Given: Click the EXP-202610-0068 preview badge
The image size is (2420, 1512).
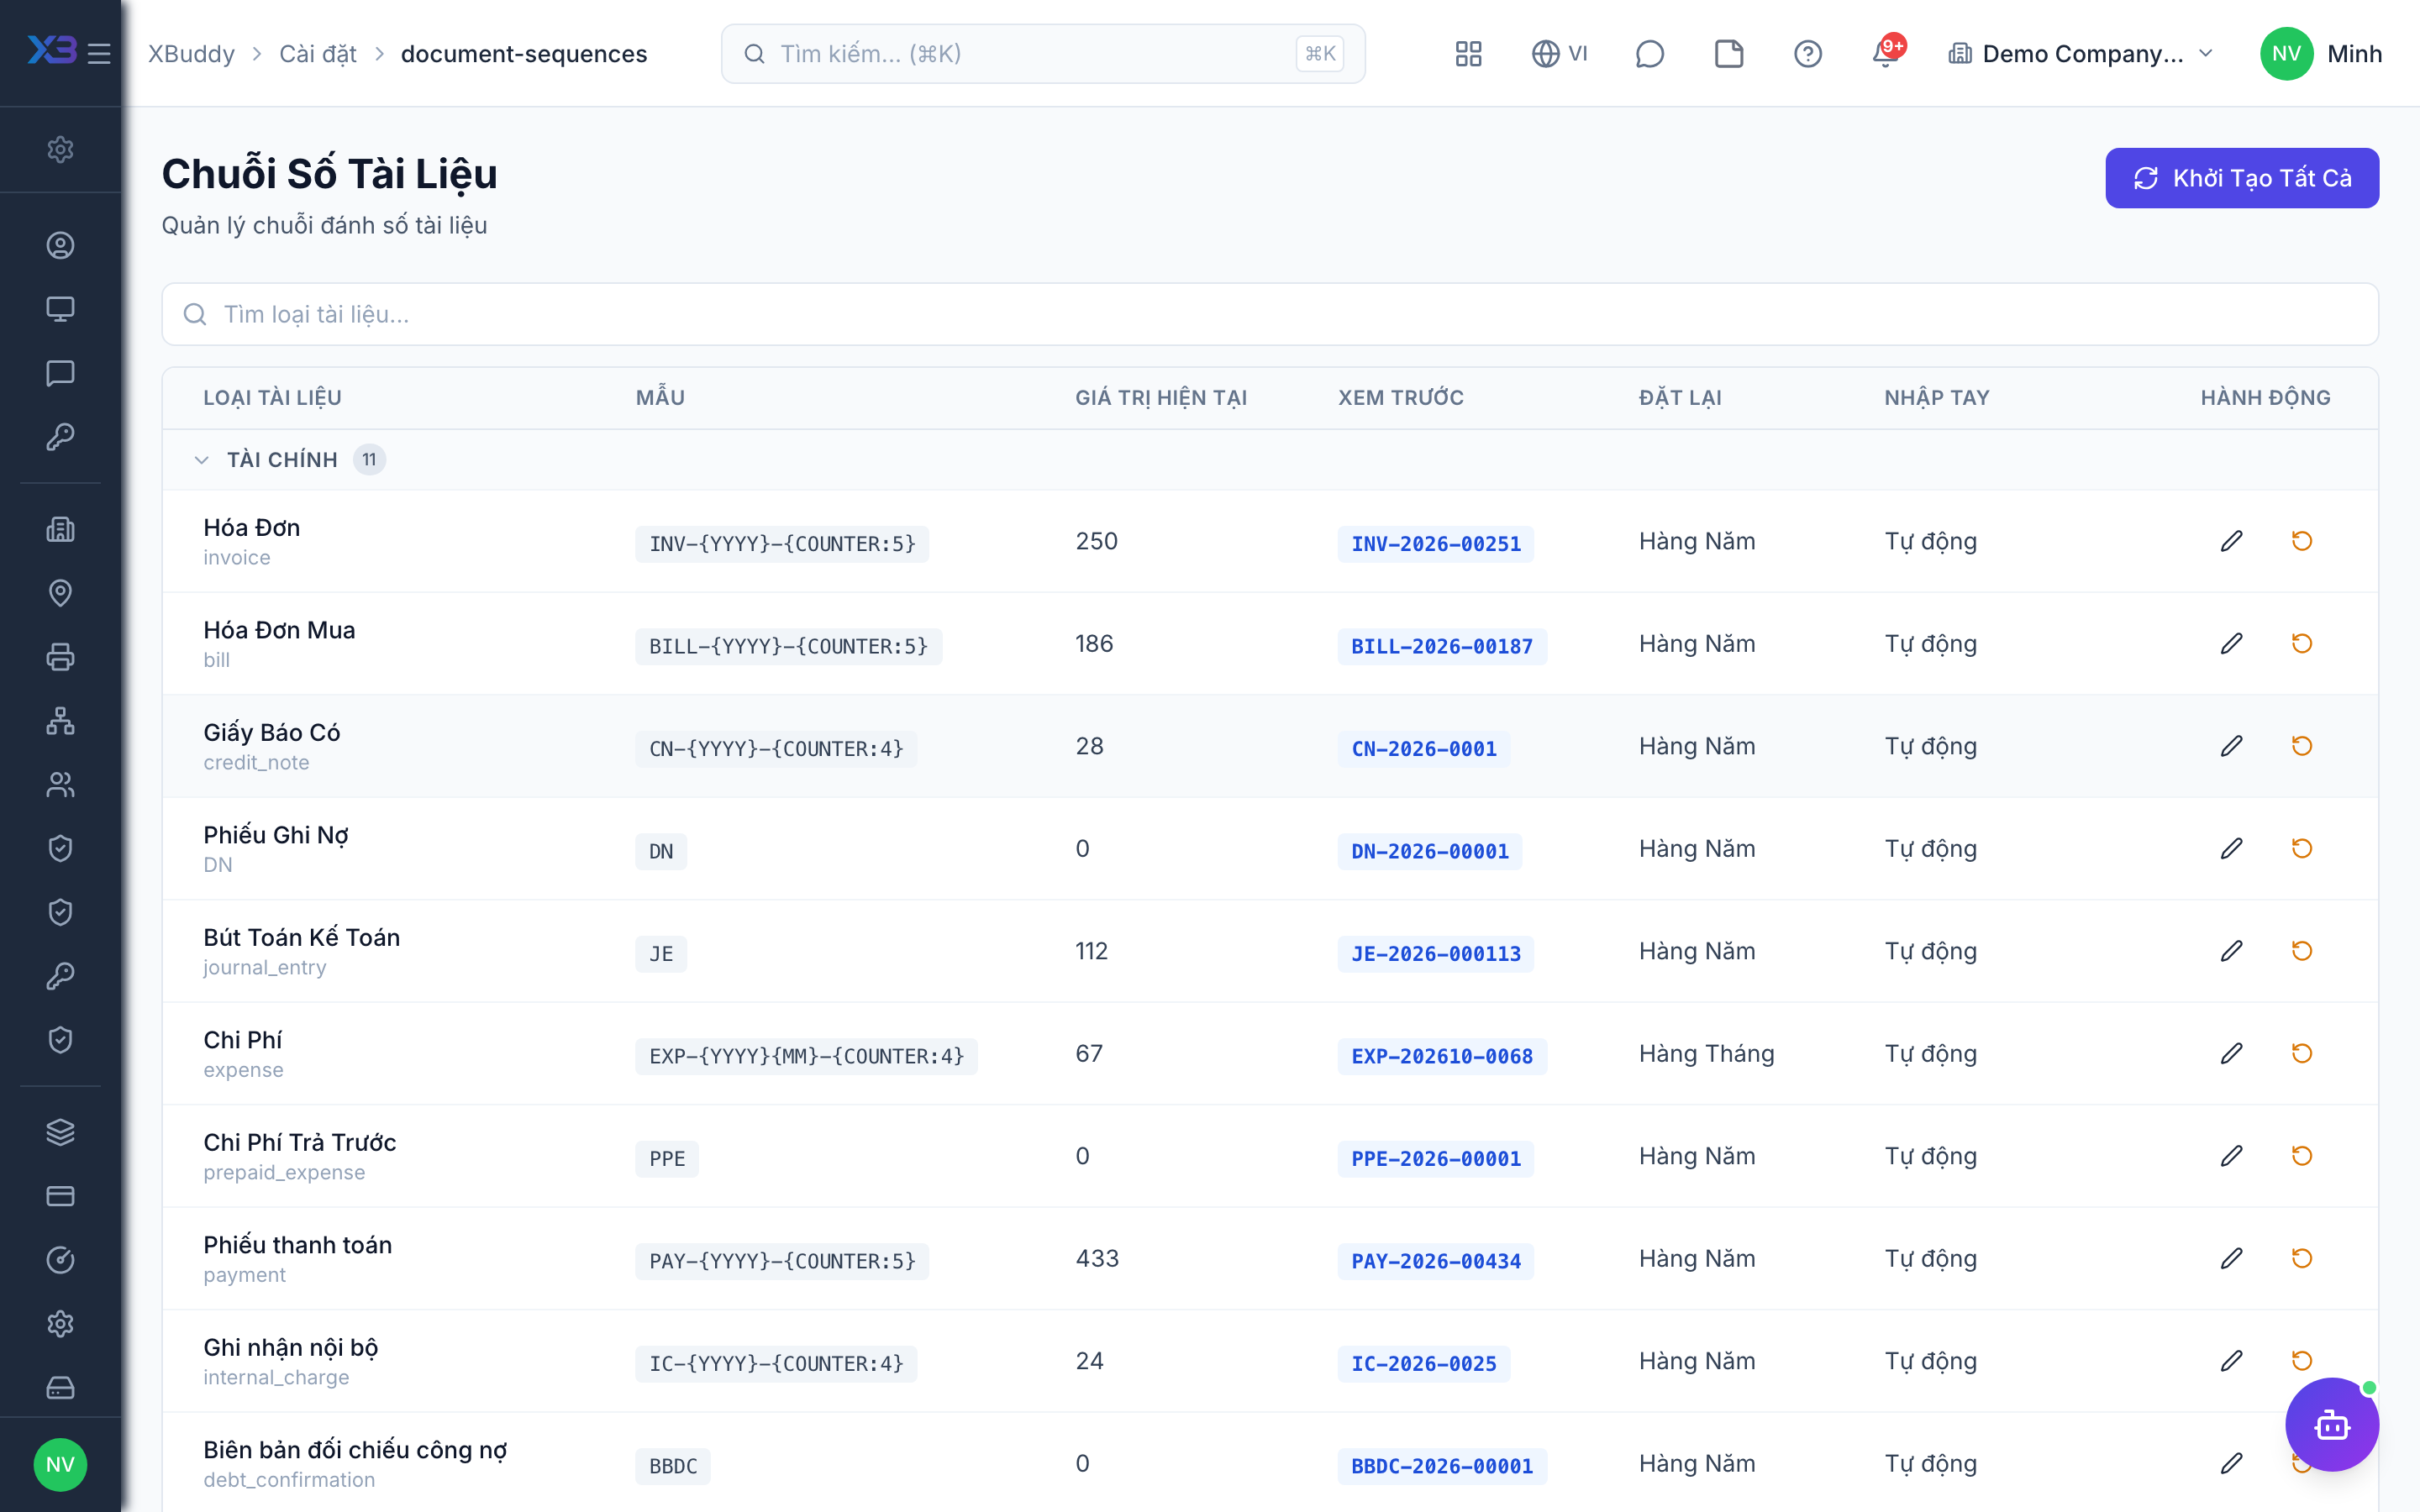Looking at the screenshot, I should click(x=1441, y=1056).
